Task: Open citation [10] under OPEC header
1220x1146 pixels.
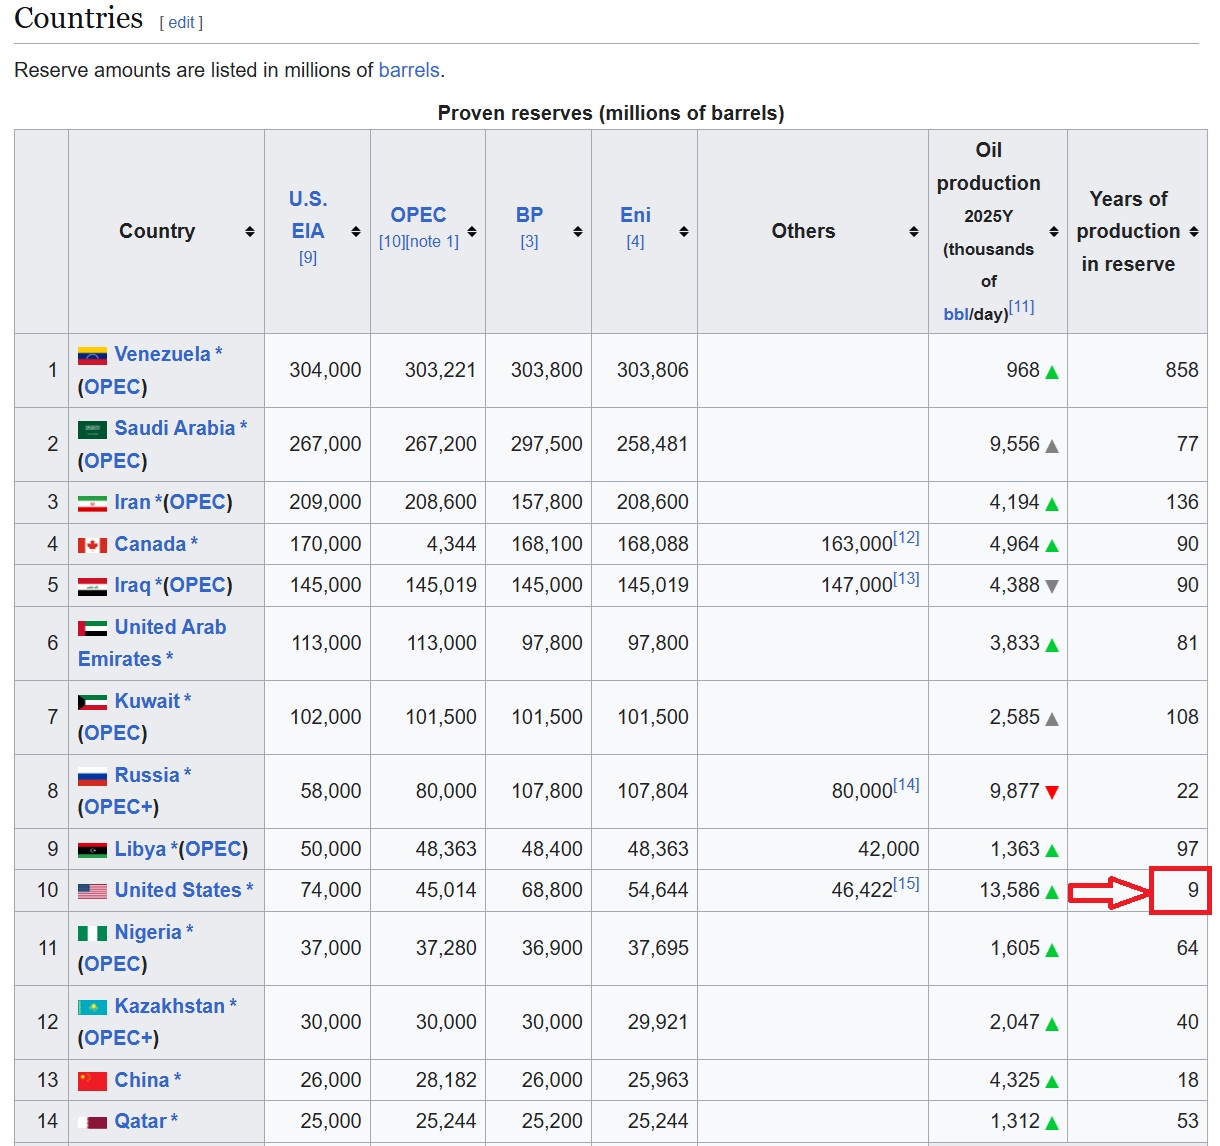Action: pos(391,241)
